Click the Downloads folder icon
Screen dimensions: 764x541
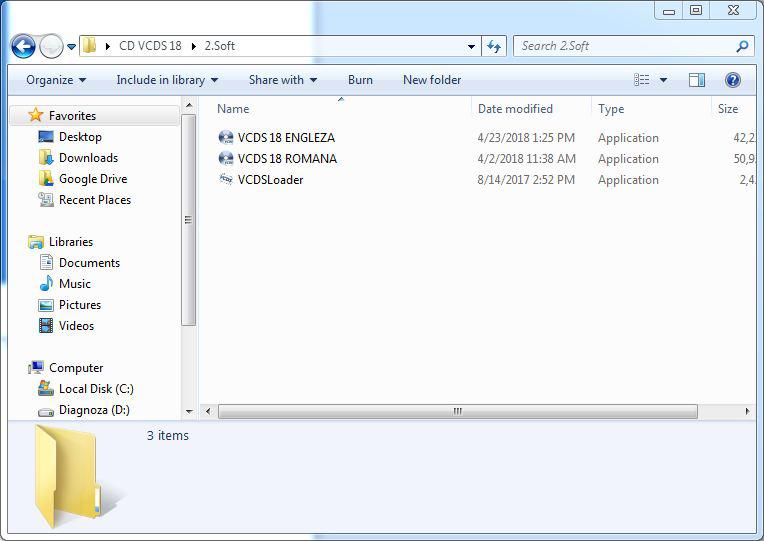tap(46, 157)
